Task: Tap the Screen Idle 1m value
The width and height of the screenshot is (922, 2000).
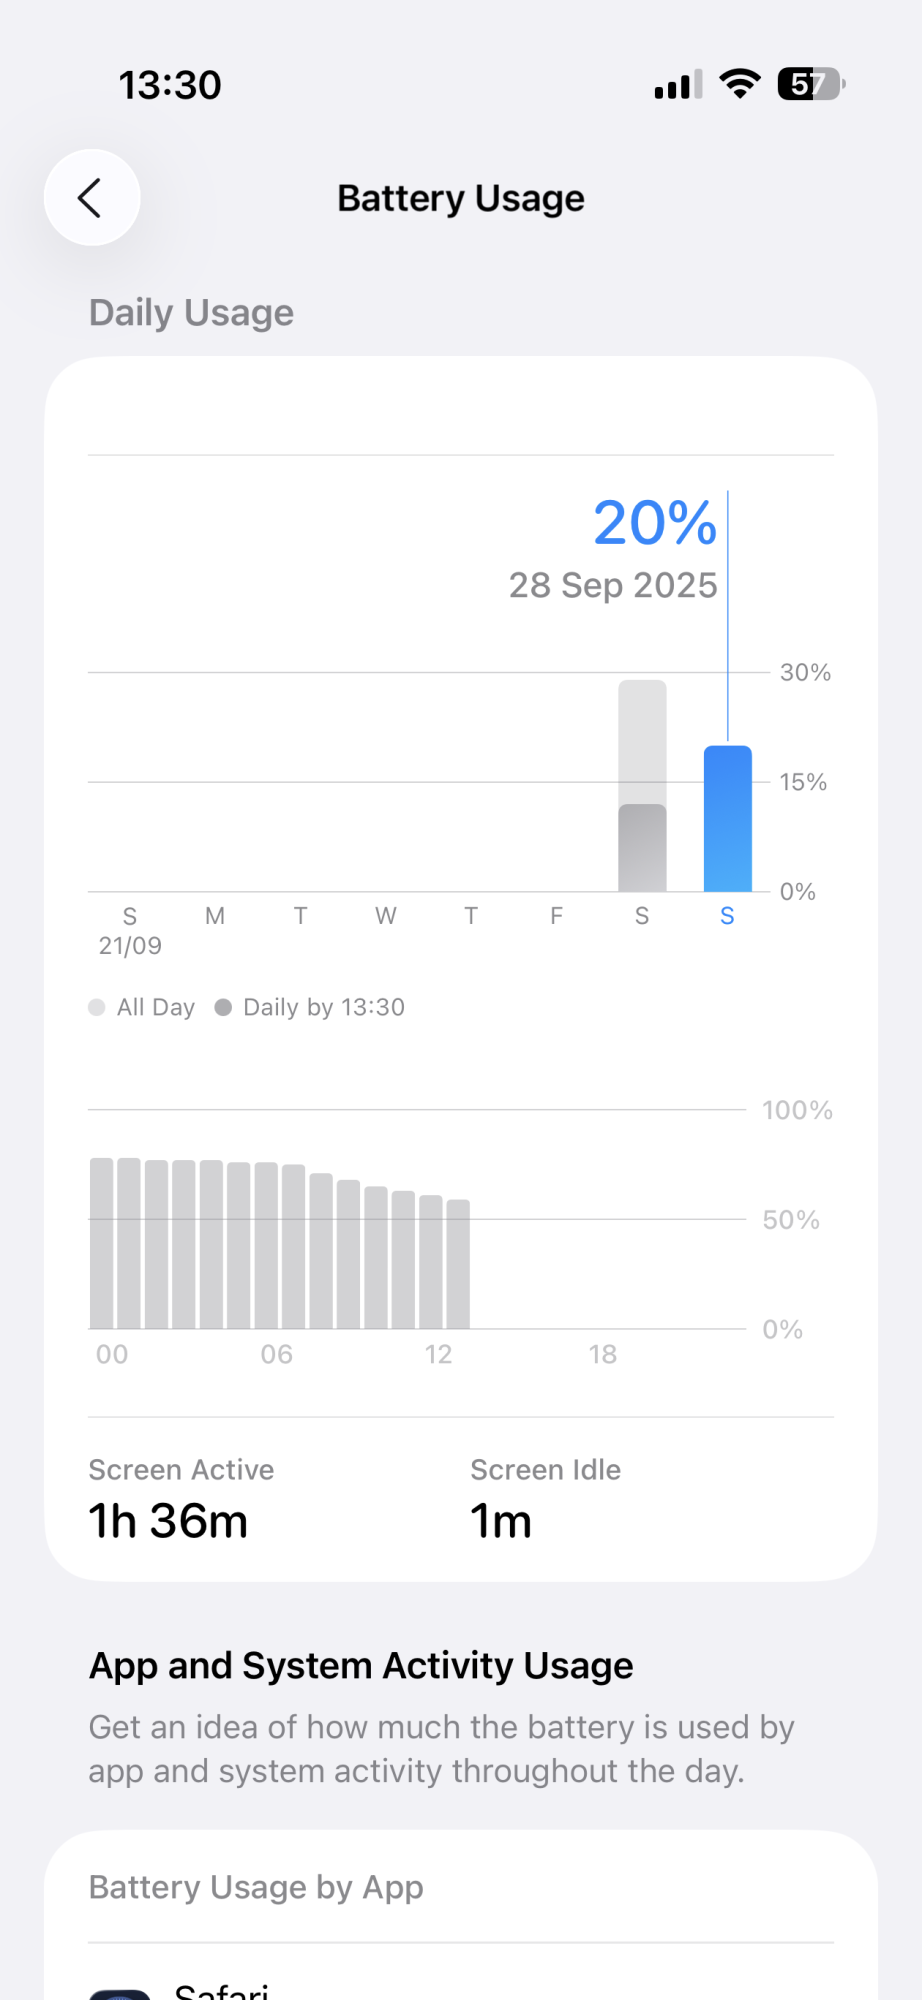Action: 501,1521
